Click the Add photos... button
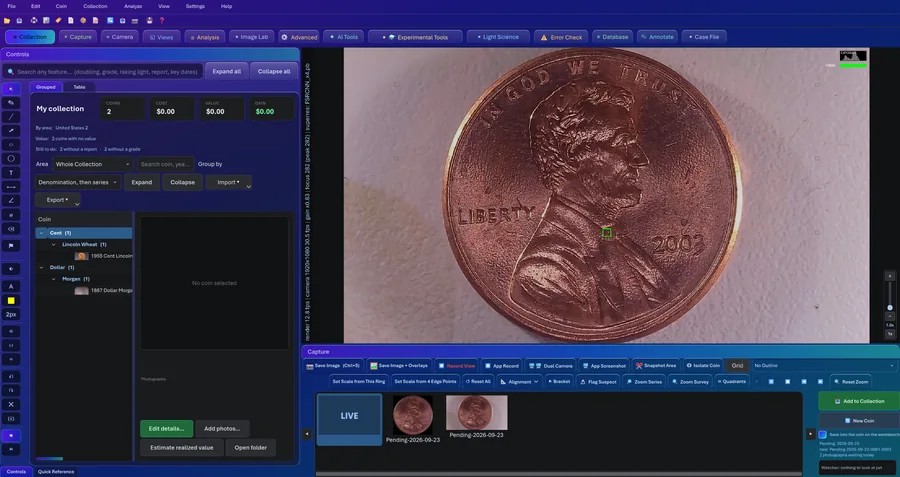900x477 pixels. click(x=222, y=429)
